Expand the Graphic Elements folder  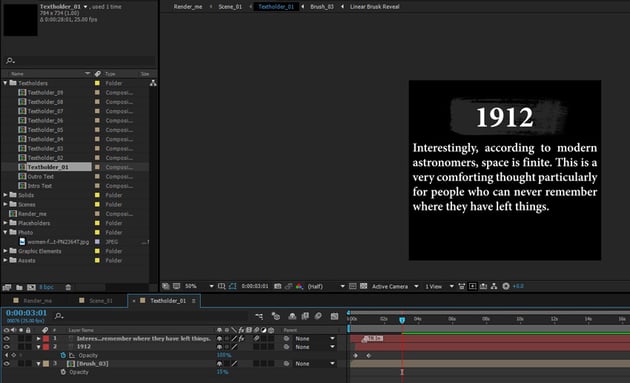point(5,251)
